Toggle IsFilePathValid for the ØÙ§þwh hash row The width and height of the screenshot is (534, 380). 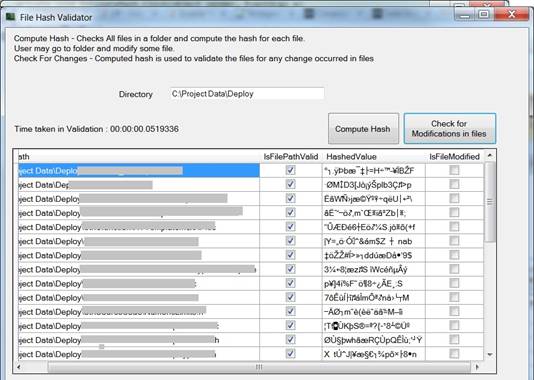(290, 340)
